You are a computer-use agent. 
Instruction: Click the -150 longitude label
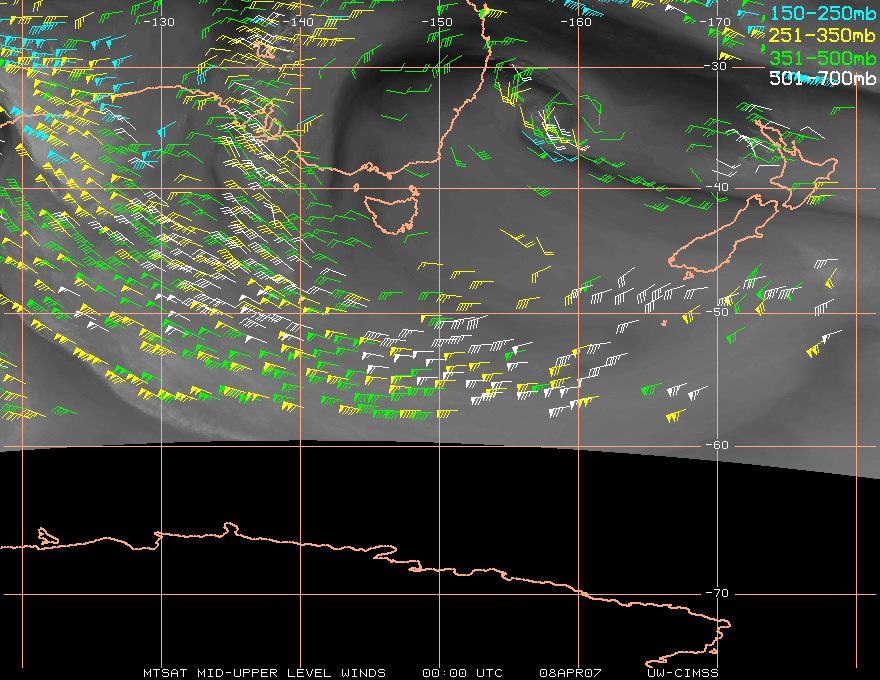pyautogui.click(x=437, y=22)
